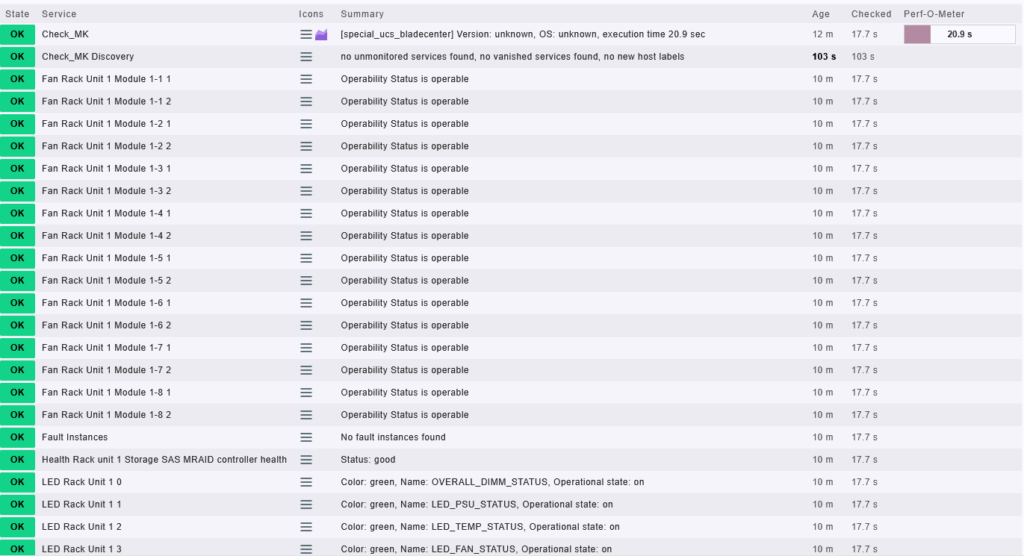Select summary text 'Status: good'
Screen dimensions: 1024x556
click(368, 459)
